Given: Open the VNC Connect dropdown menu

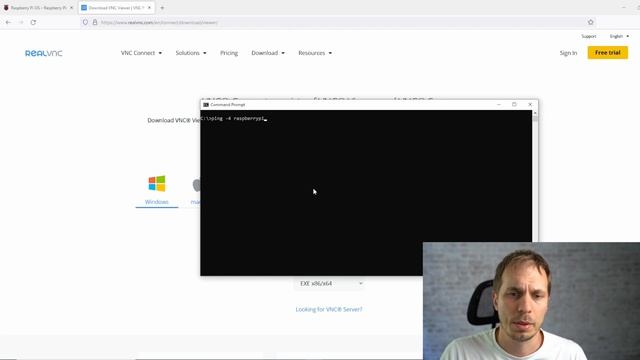Looking at the screenshot, I should click(x=141, y=53).
